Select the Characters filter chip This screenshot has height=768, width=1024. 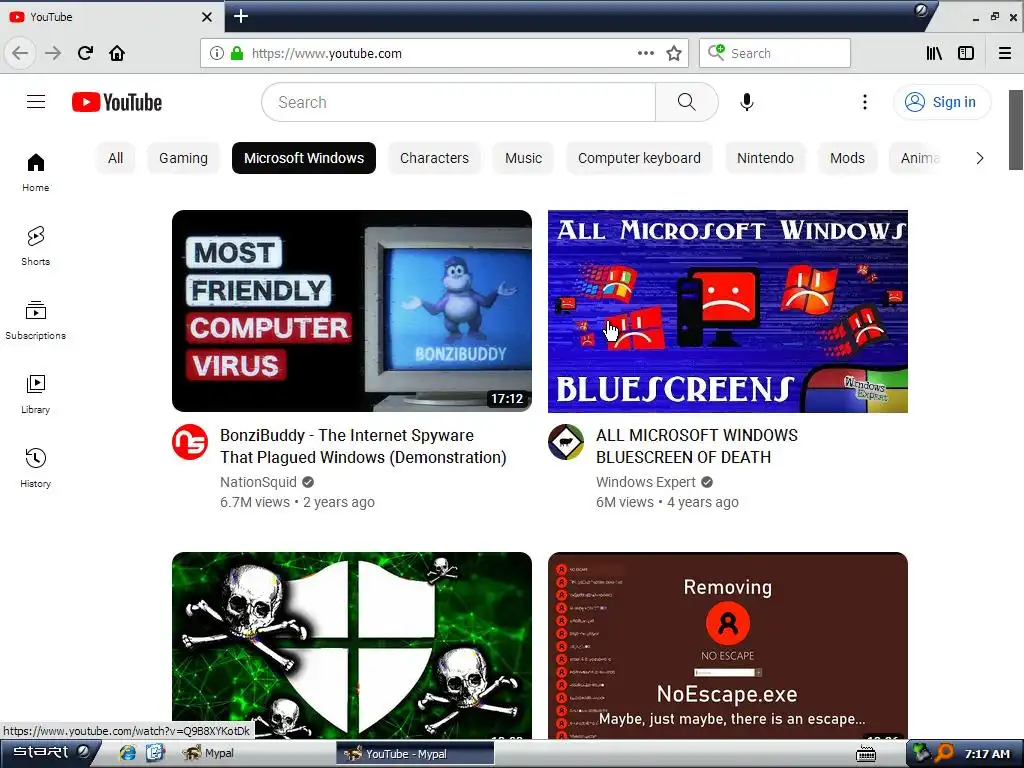434,158
